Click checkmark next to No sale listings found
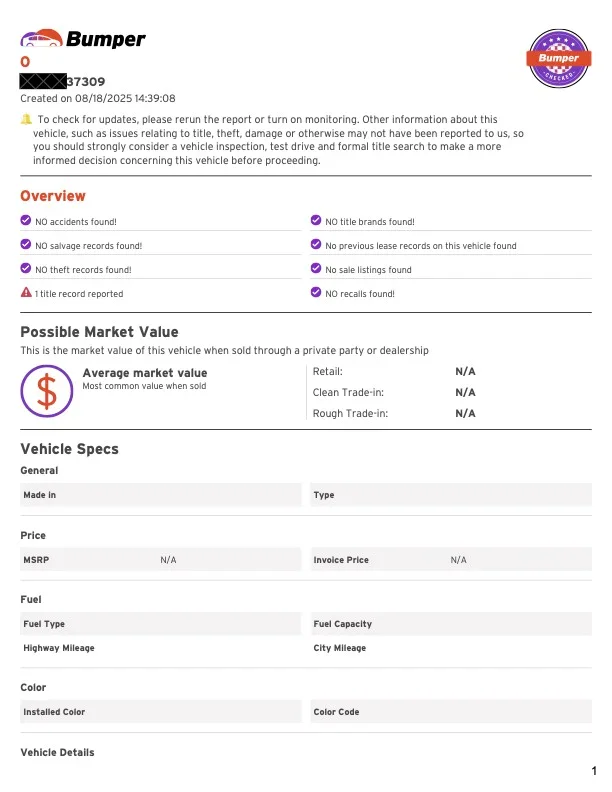Image resolution: width=612 pixels, height=792 pixels. click(x=317, y=269)
